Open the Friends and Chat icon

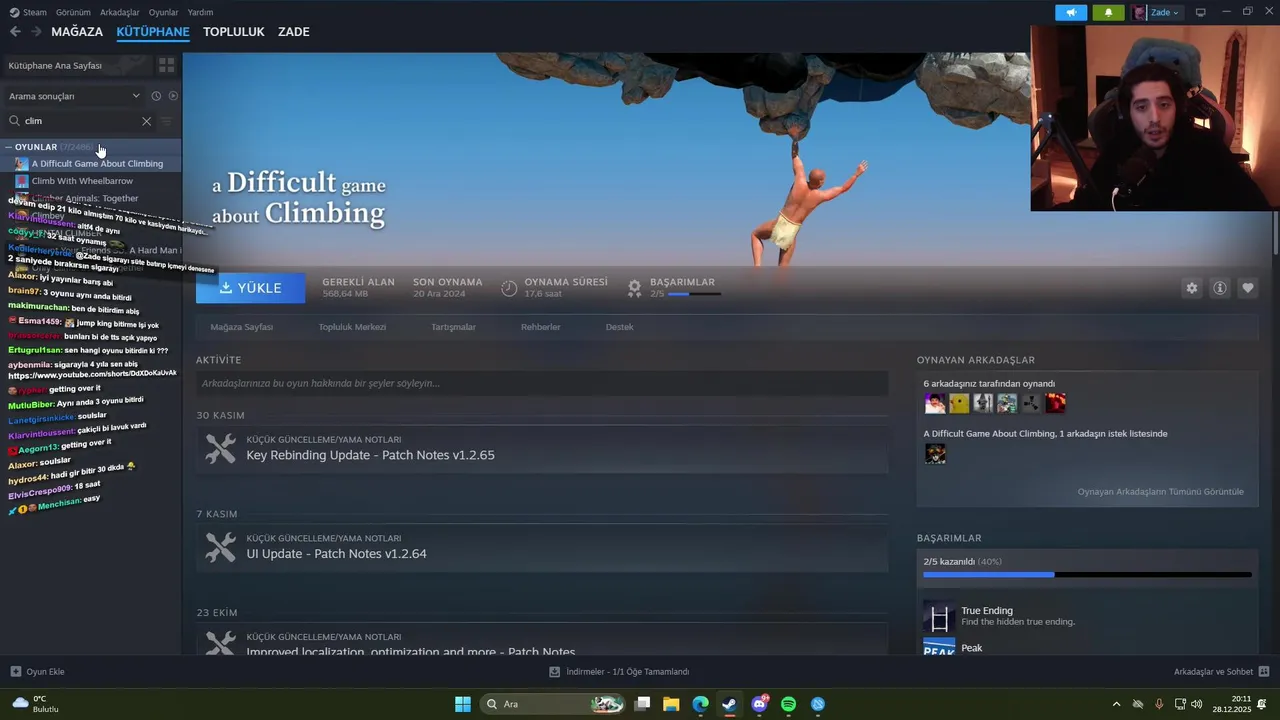click(1263, 672)
